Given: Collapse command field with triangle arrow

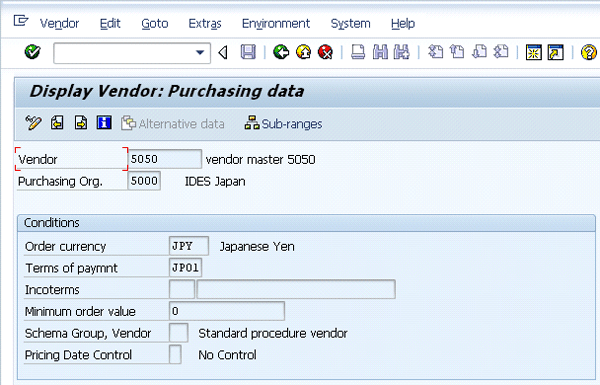Looking at the screenshot, I should click(223, 52).
